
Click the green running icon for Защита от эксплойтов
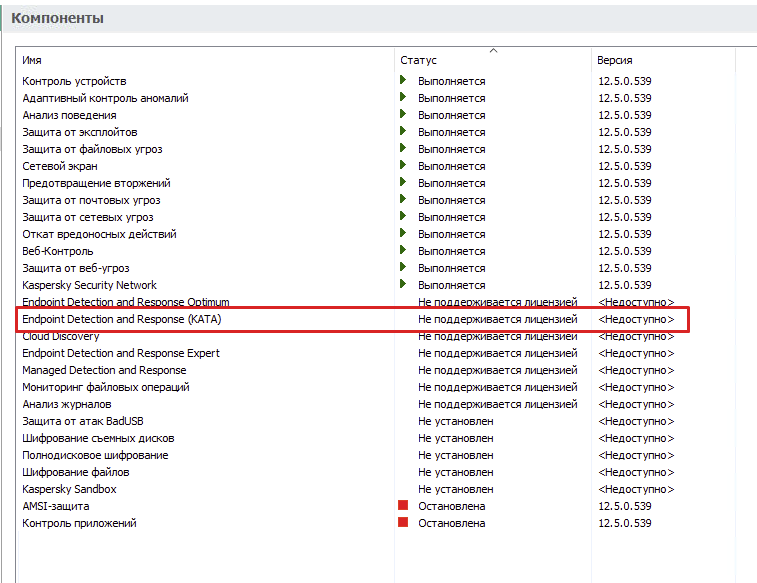point(403,131)
